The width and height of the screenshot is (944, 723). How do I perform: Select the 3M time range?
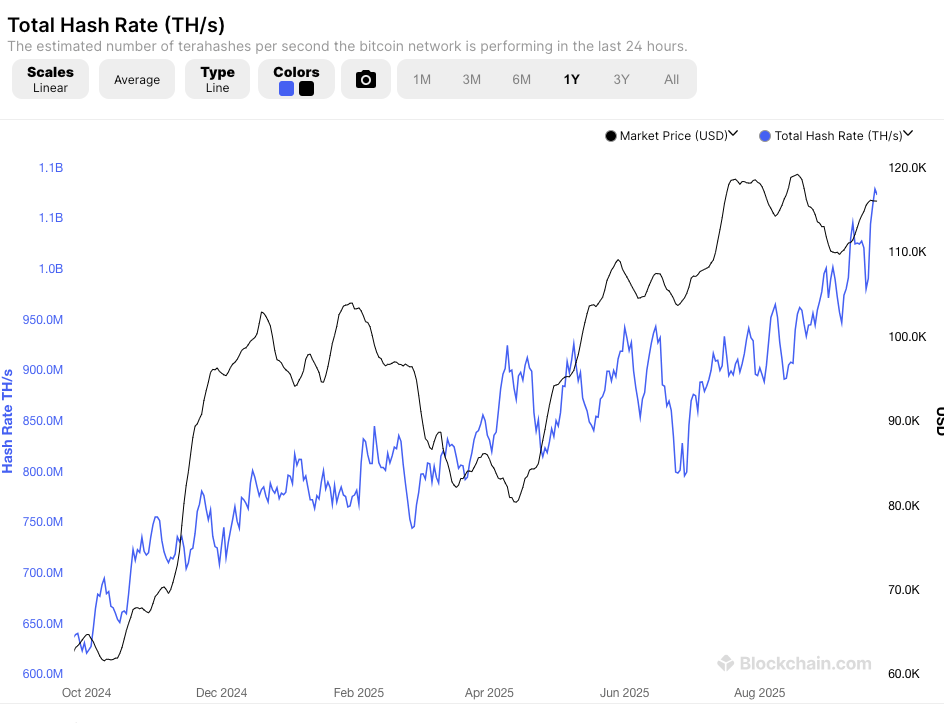(x=472, y=79)
